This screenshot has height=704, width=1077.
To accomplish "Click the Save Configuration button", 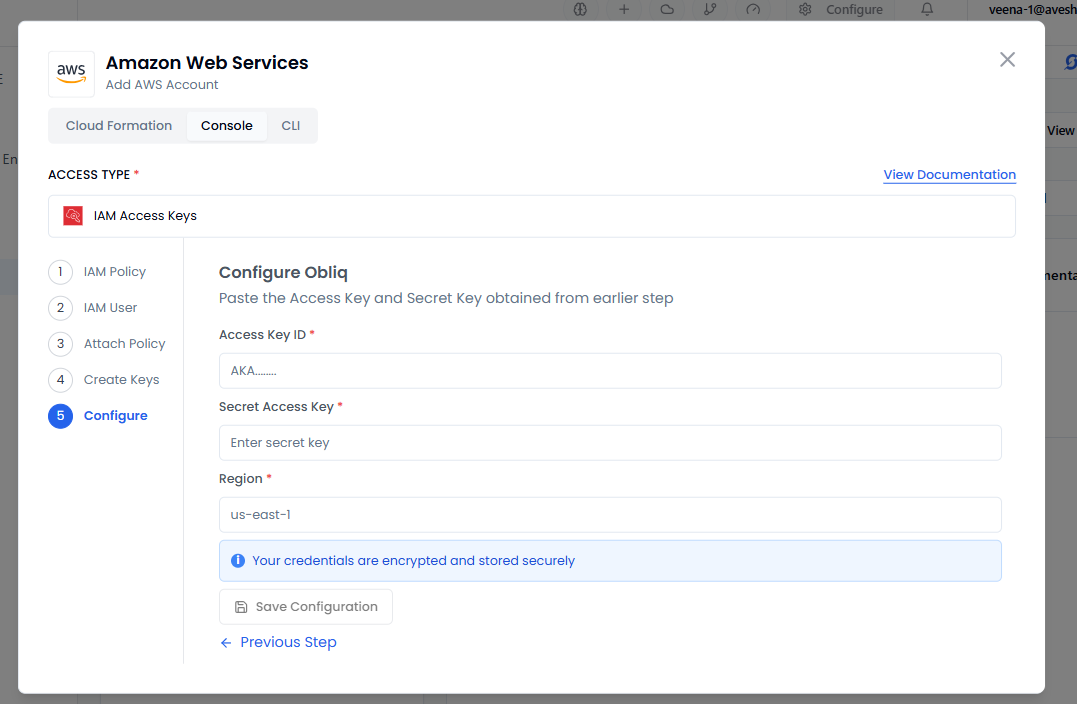I will 306,607.
